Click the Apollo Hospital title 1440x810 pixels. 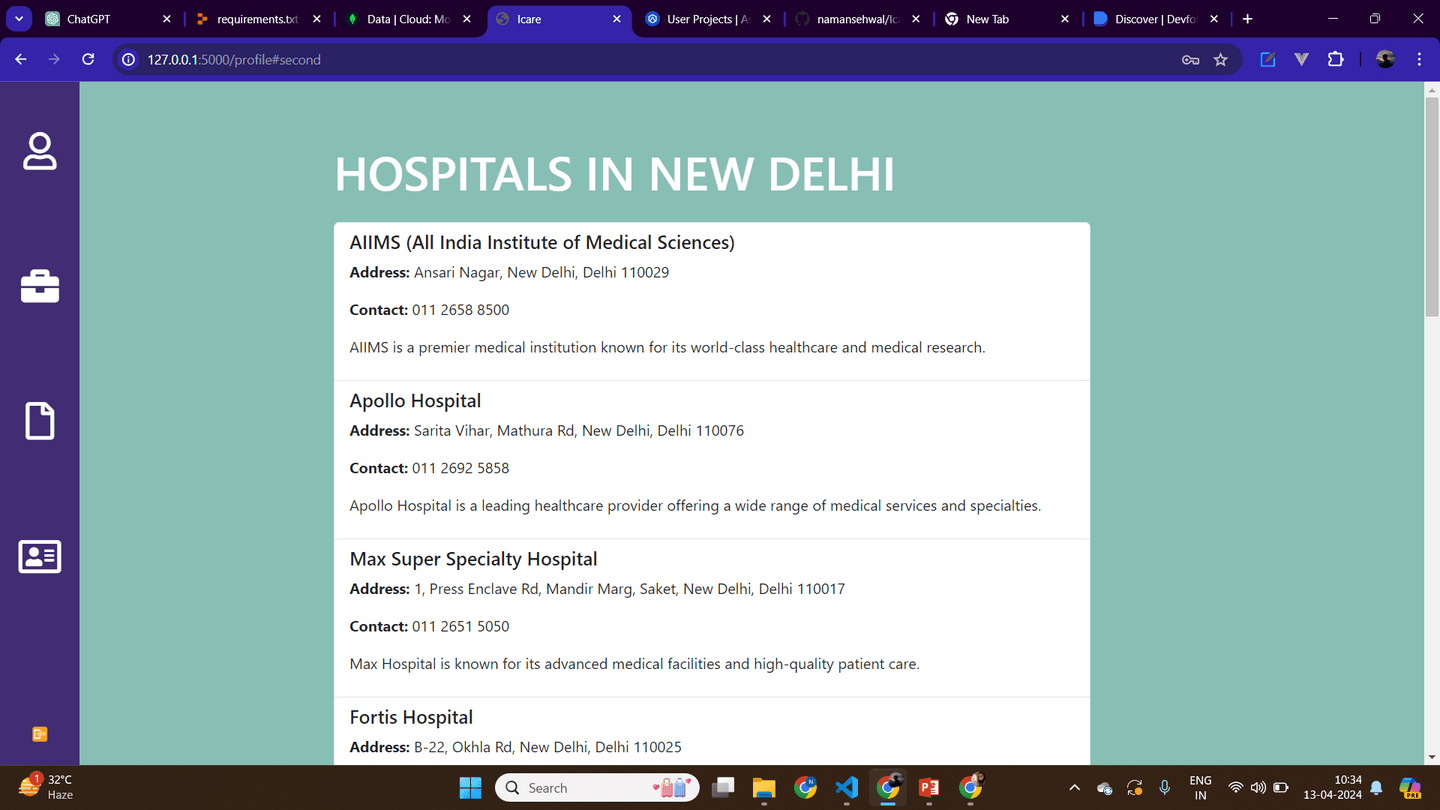tap(415, 401)
